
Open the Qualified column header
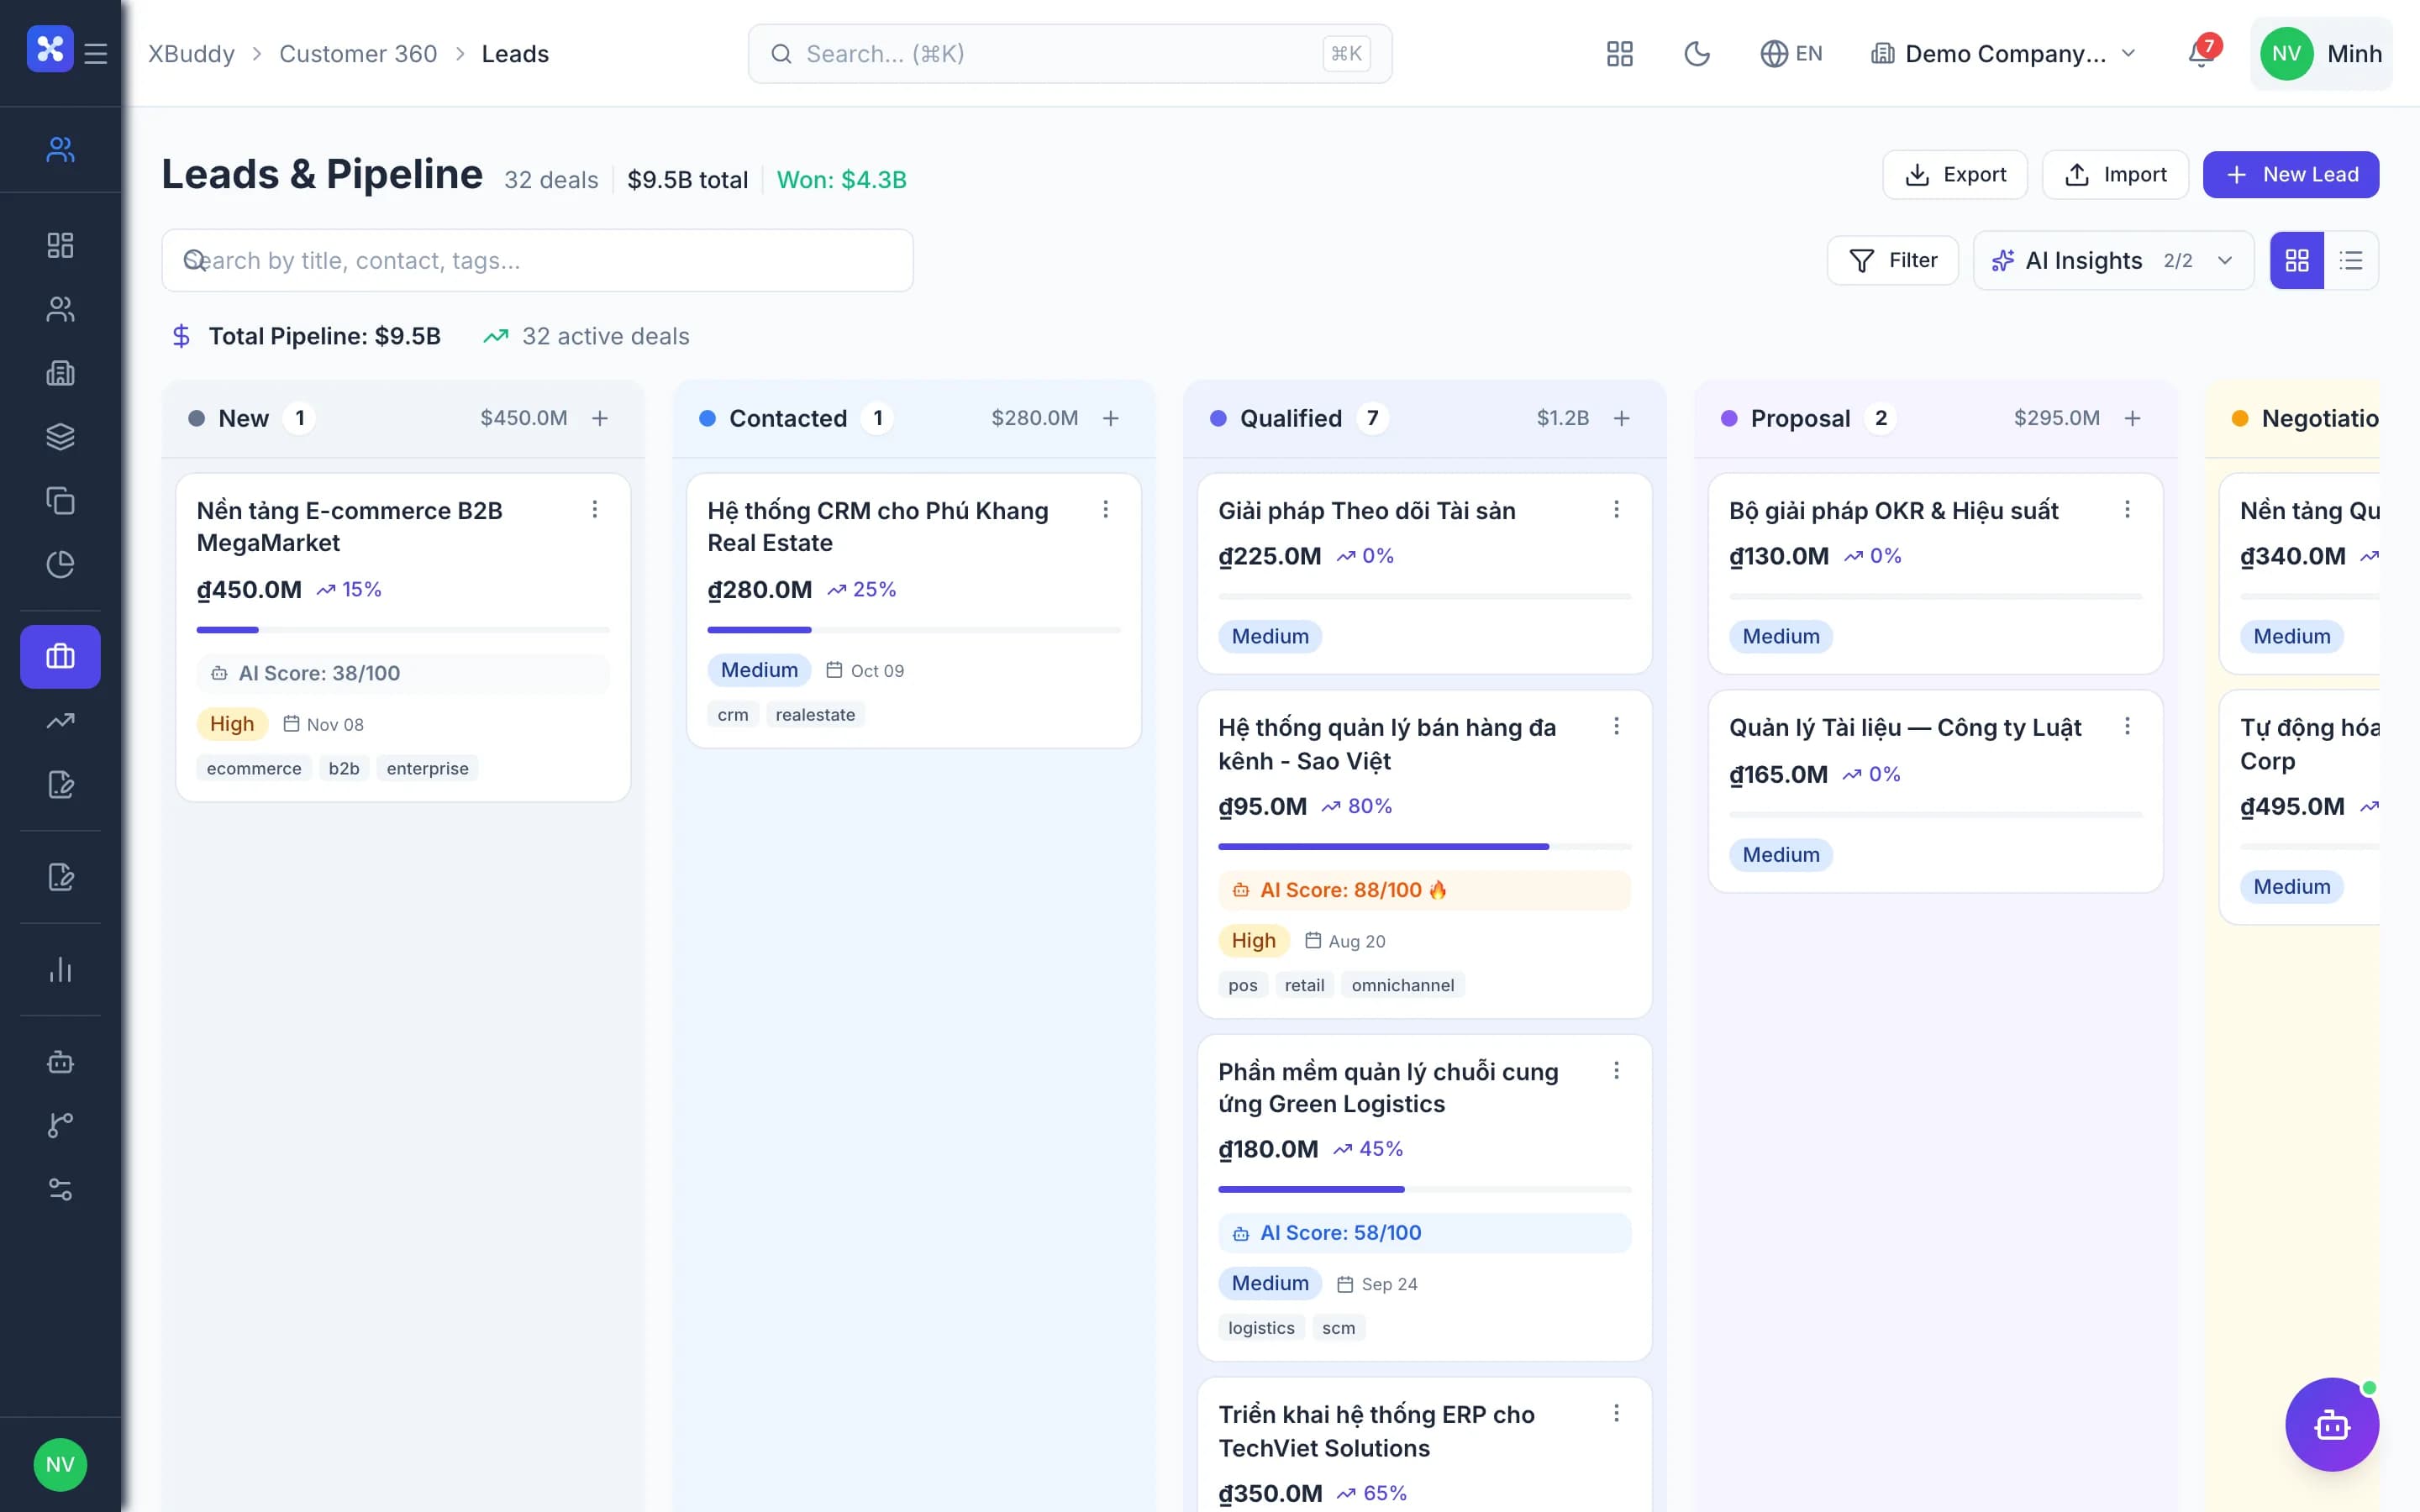tap(1424, 418)
